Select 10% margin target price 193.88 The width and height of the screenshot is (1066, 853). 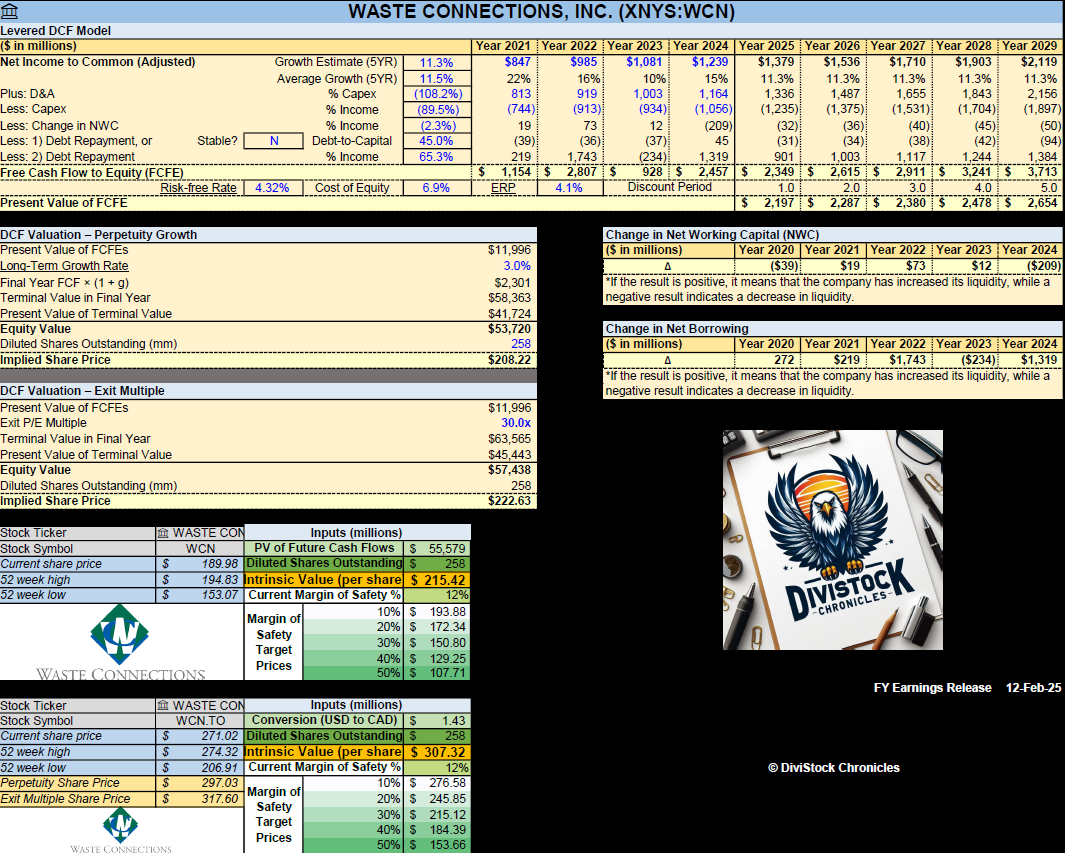coord(437,612)
